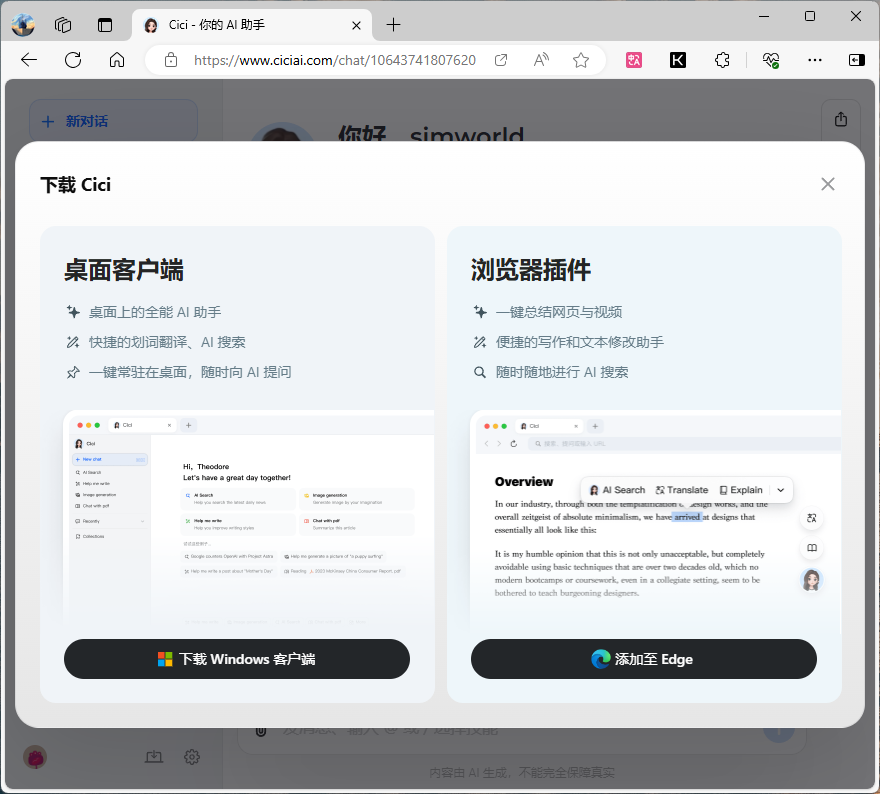Click text 一键常驻在桌面，随时向 AI 提问
880x794 pixels.
click(x=190, y=372)
